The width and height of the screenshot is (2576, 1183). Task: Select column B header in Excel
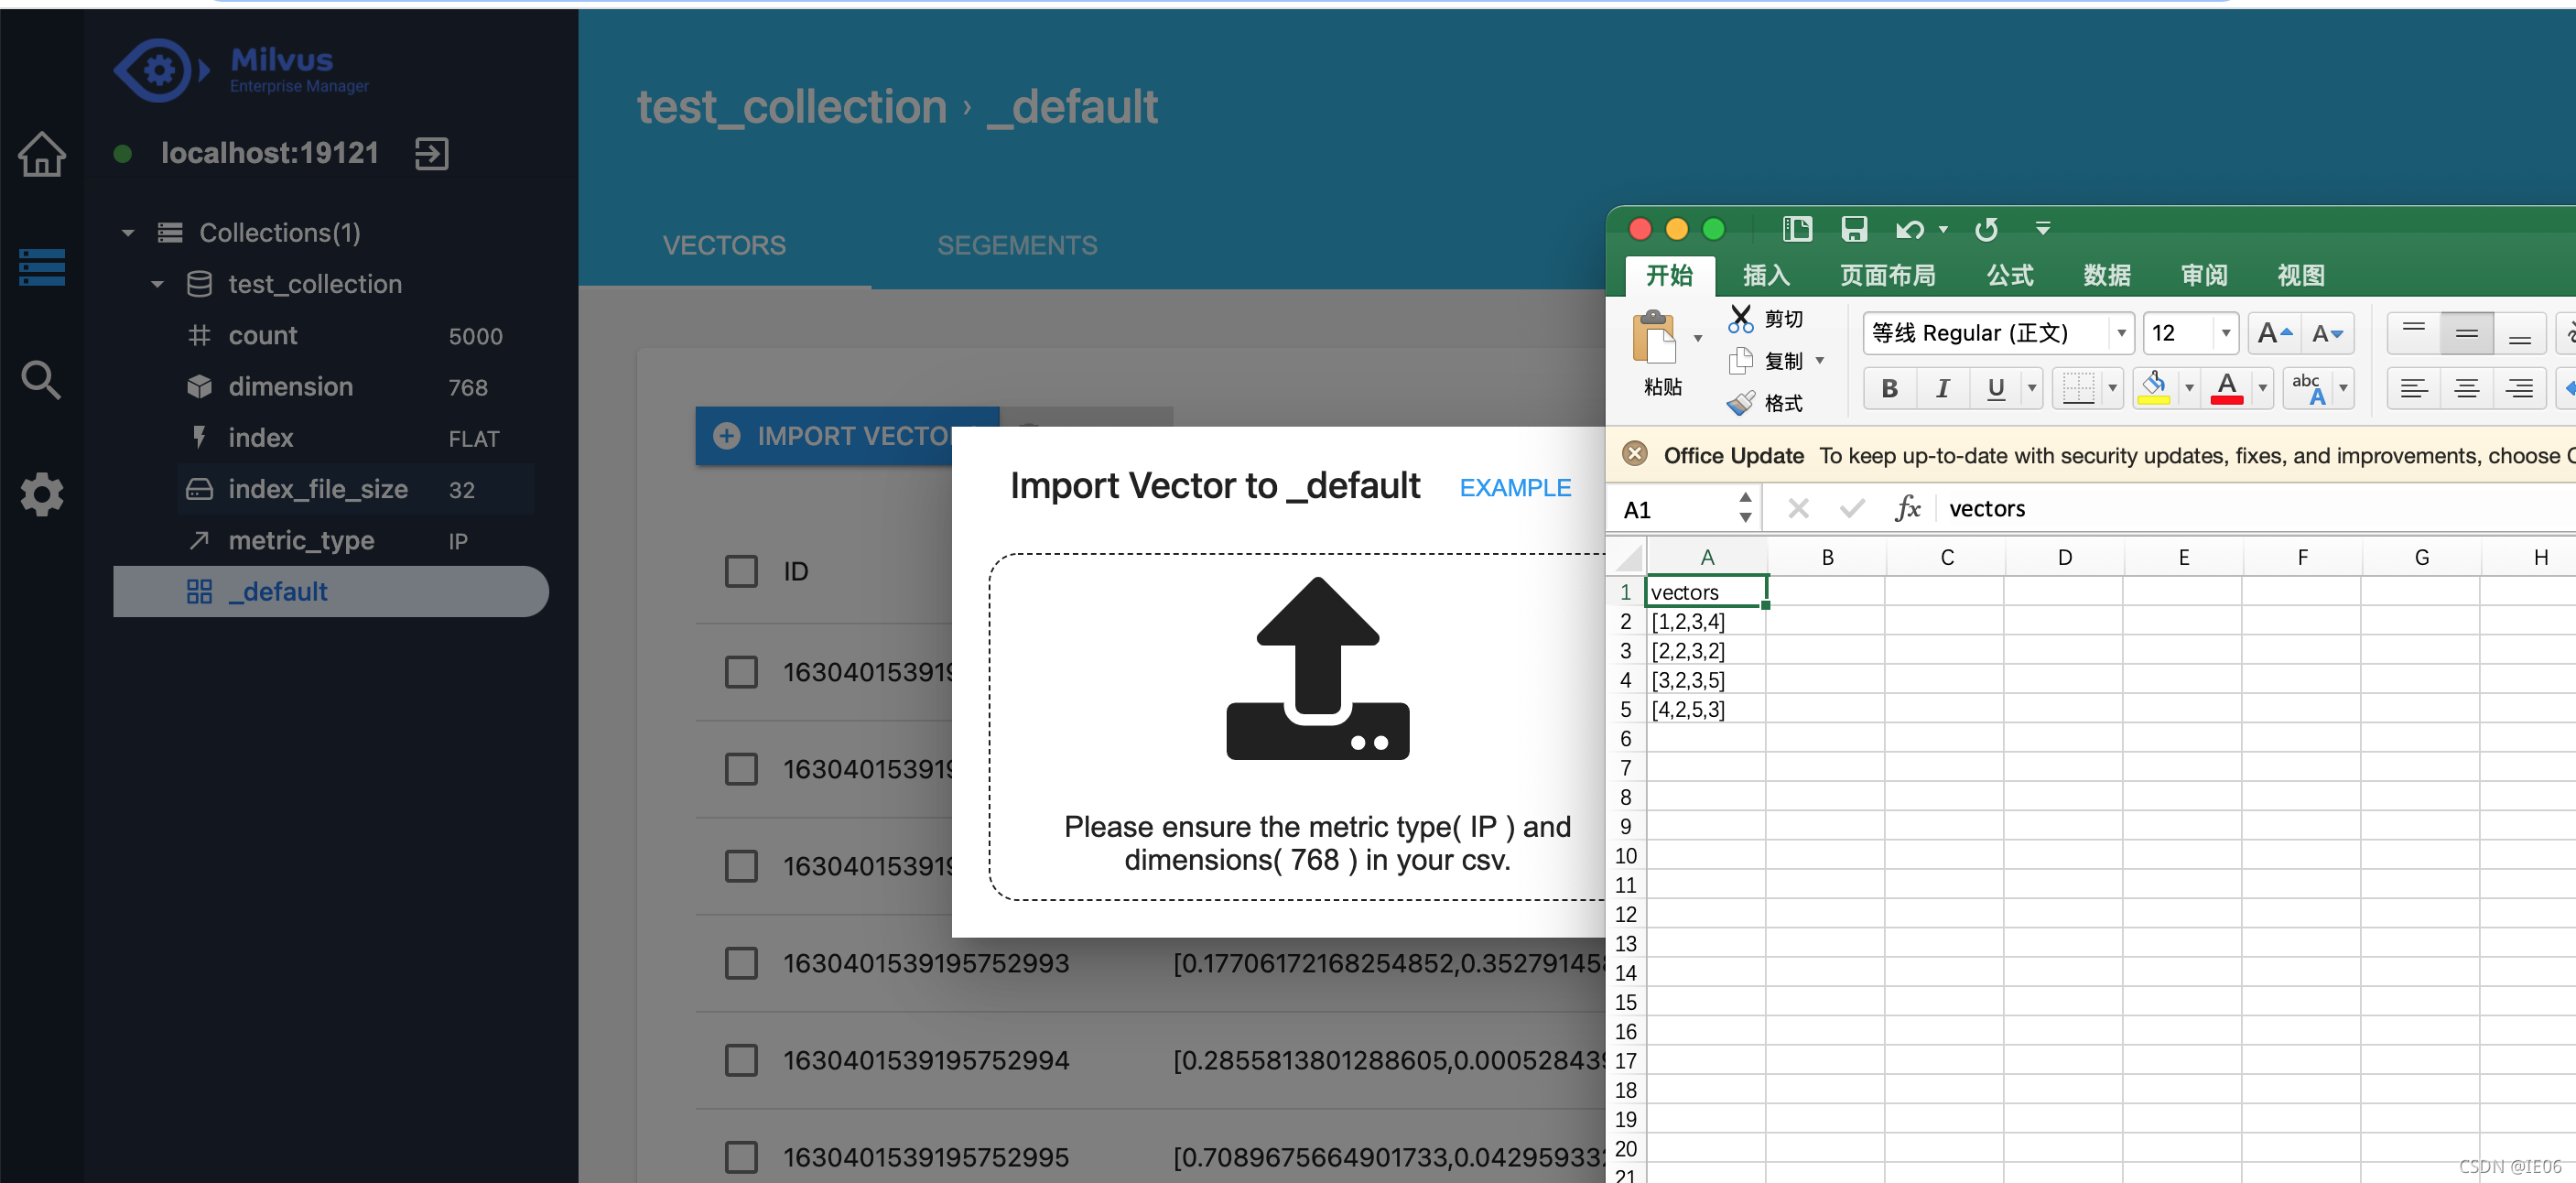coord(1826,557)
